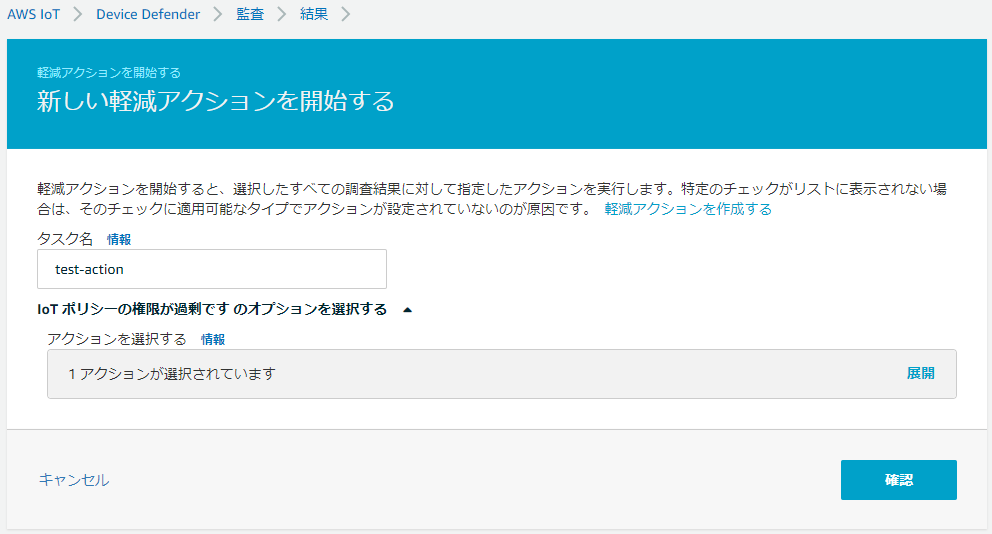Click the IoT ポリシーの権限が過剰です section heading
This screenshot has width=992, height=534.
click(212, 309)
